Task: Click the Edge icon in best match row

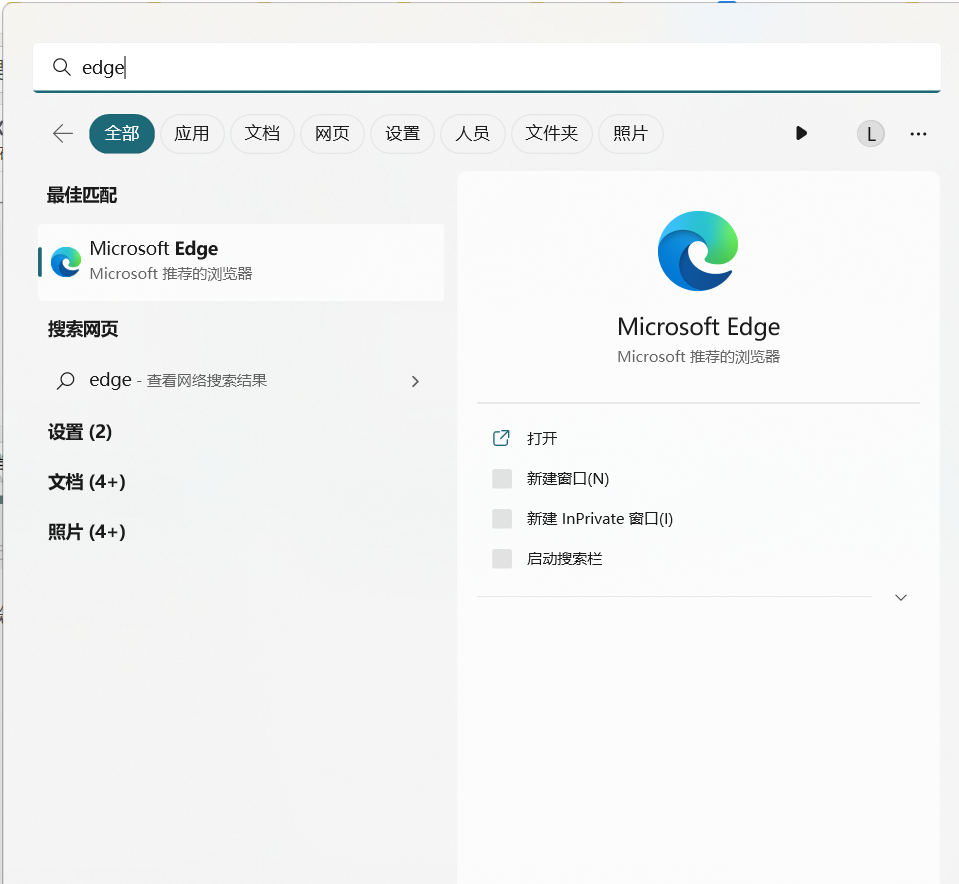Action: [66, 262]
